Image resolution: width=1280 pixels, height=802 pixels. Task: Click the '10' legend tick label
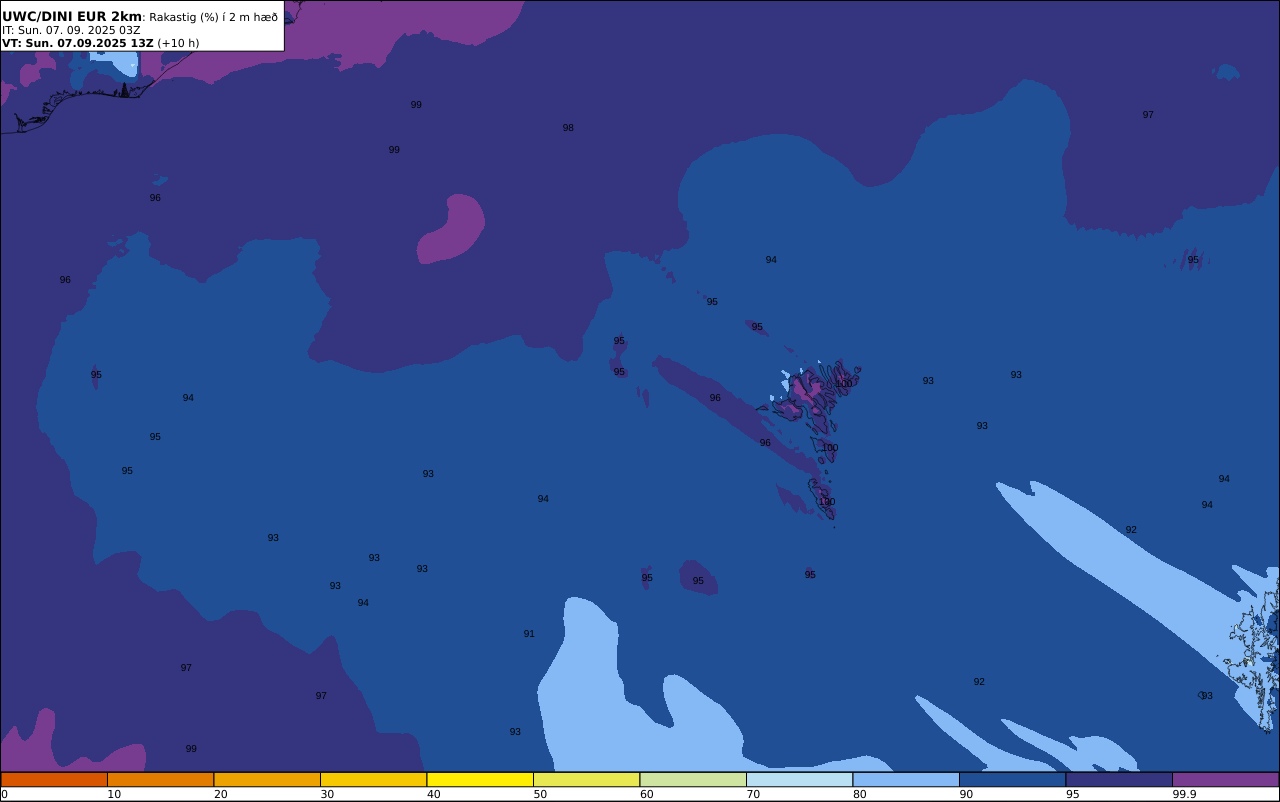114,794
